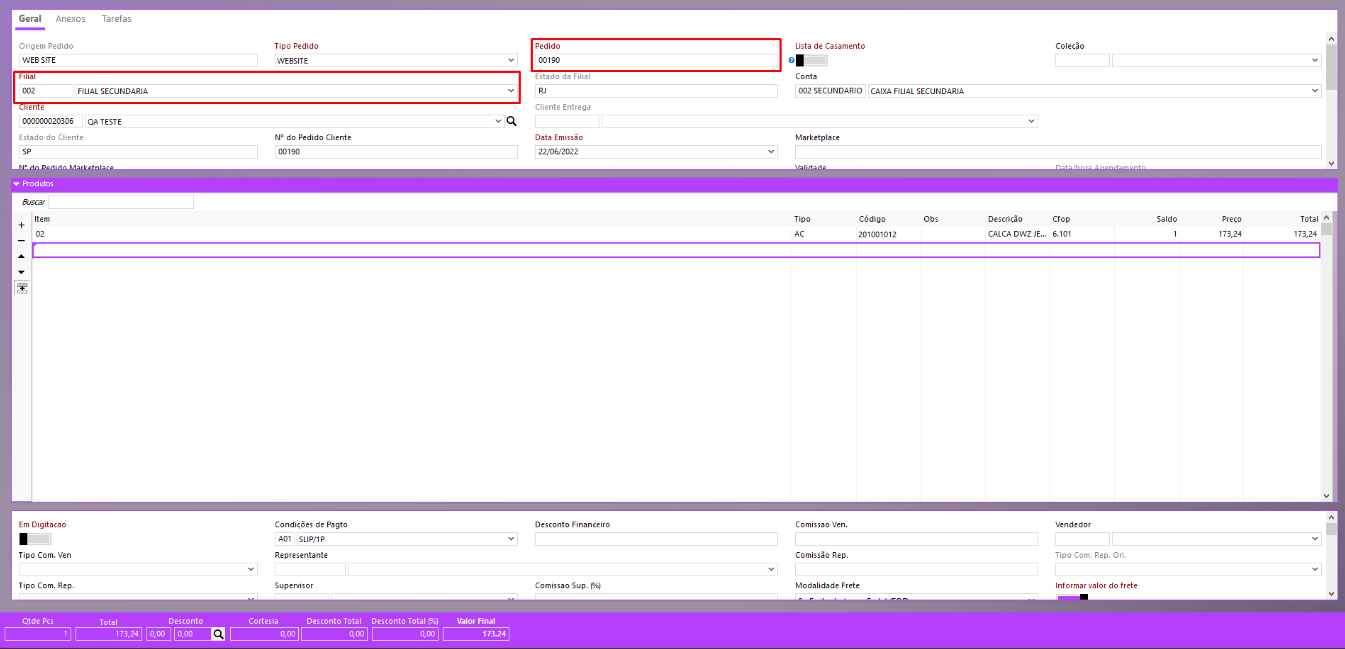Viewport: 1345px width, 649px height.
Task: Click the Origem Pedido field
Action: click(x=138, y=61)
